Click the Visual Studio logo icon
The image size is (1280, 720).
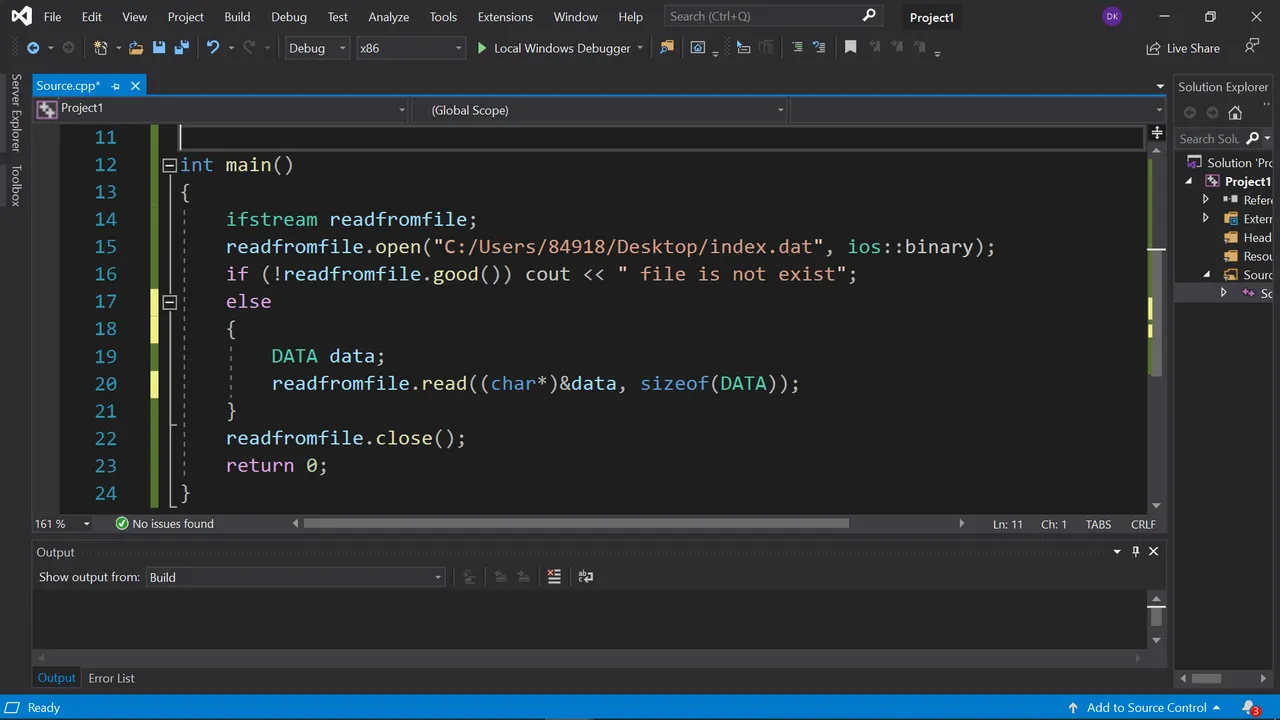click(x=20, y=17)
